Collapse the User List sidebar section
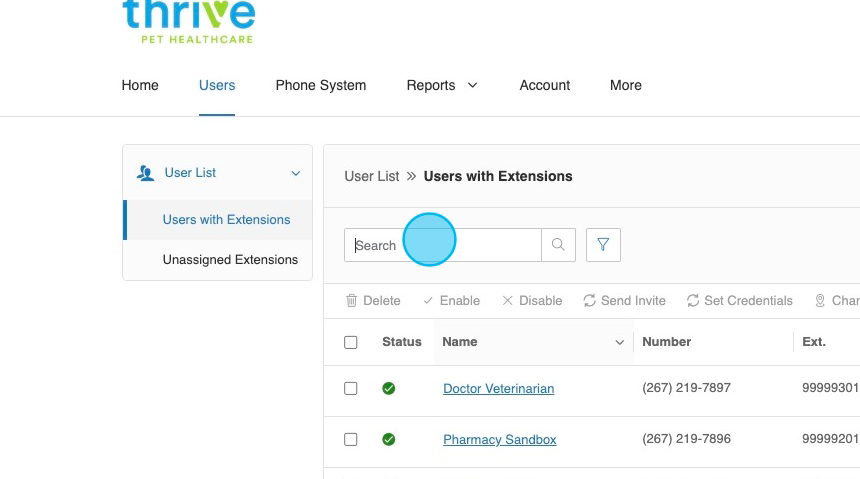Screen dimensions: 860x479 click(x=295, y=174)
